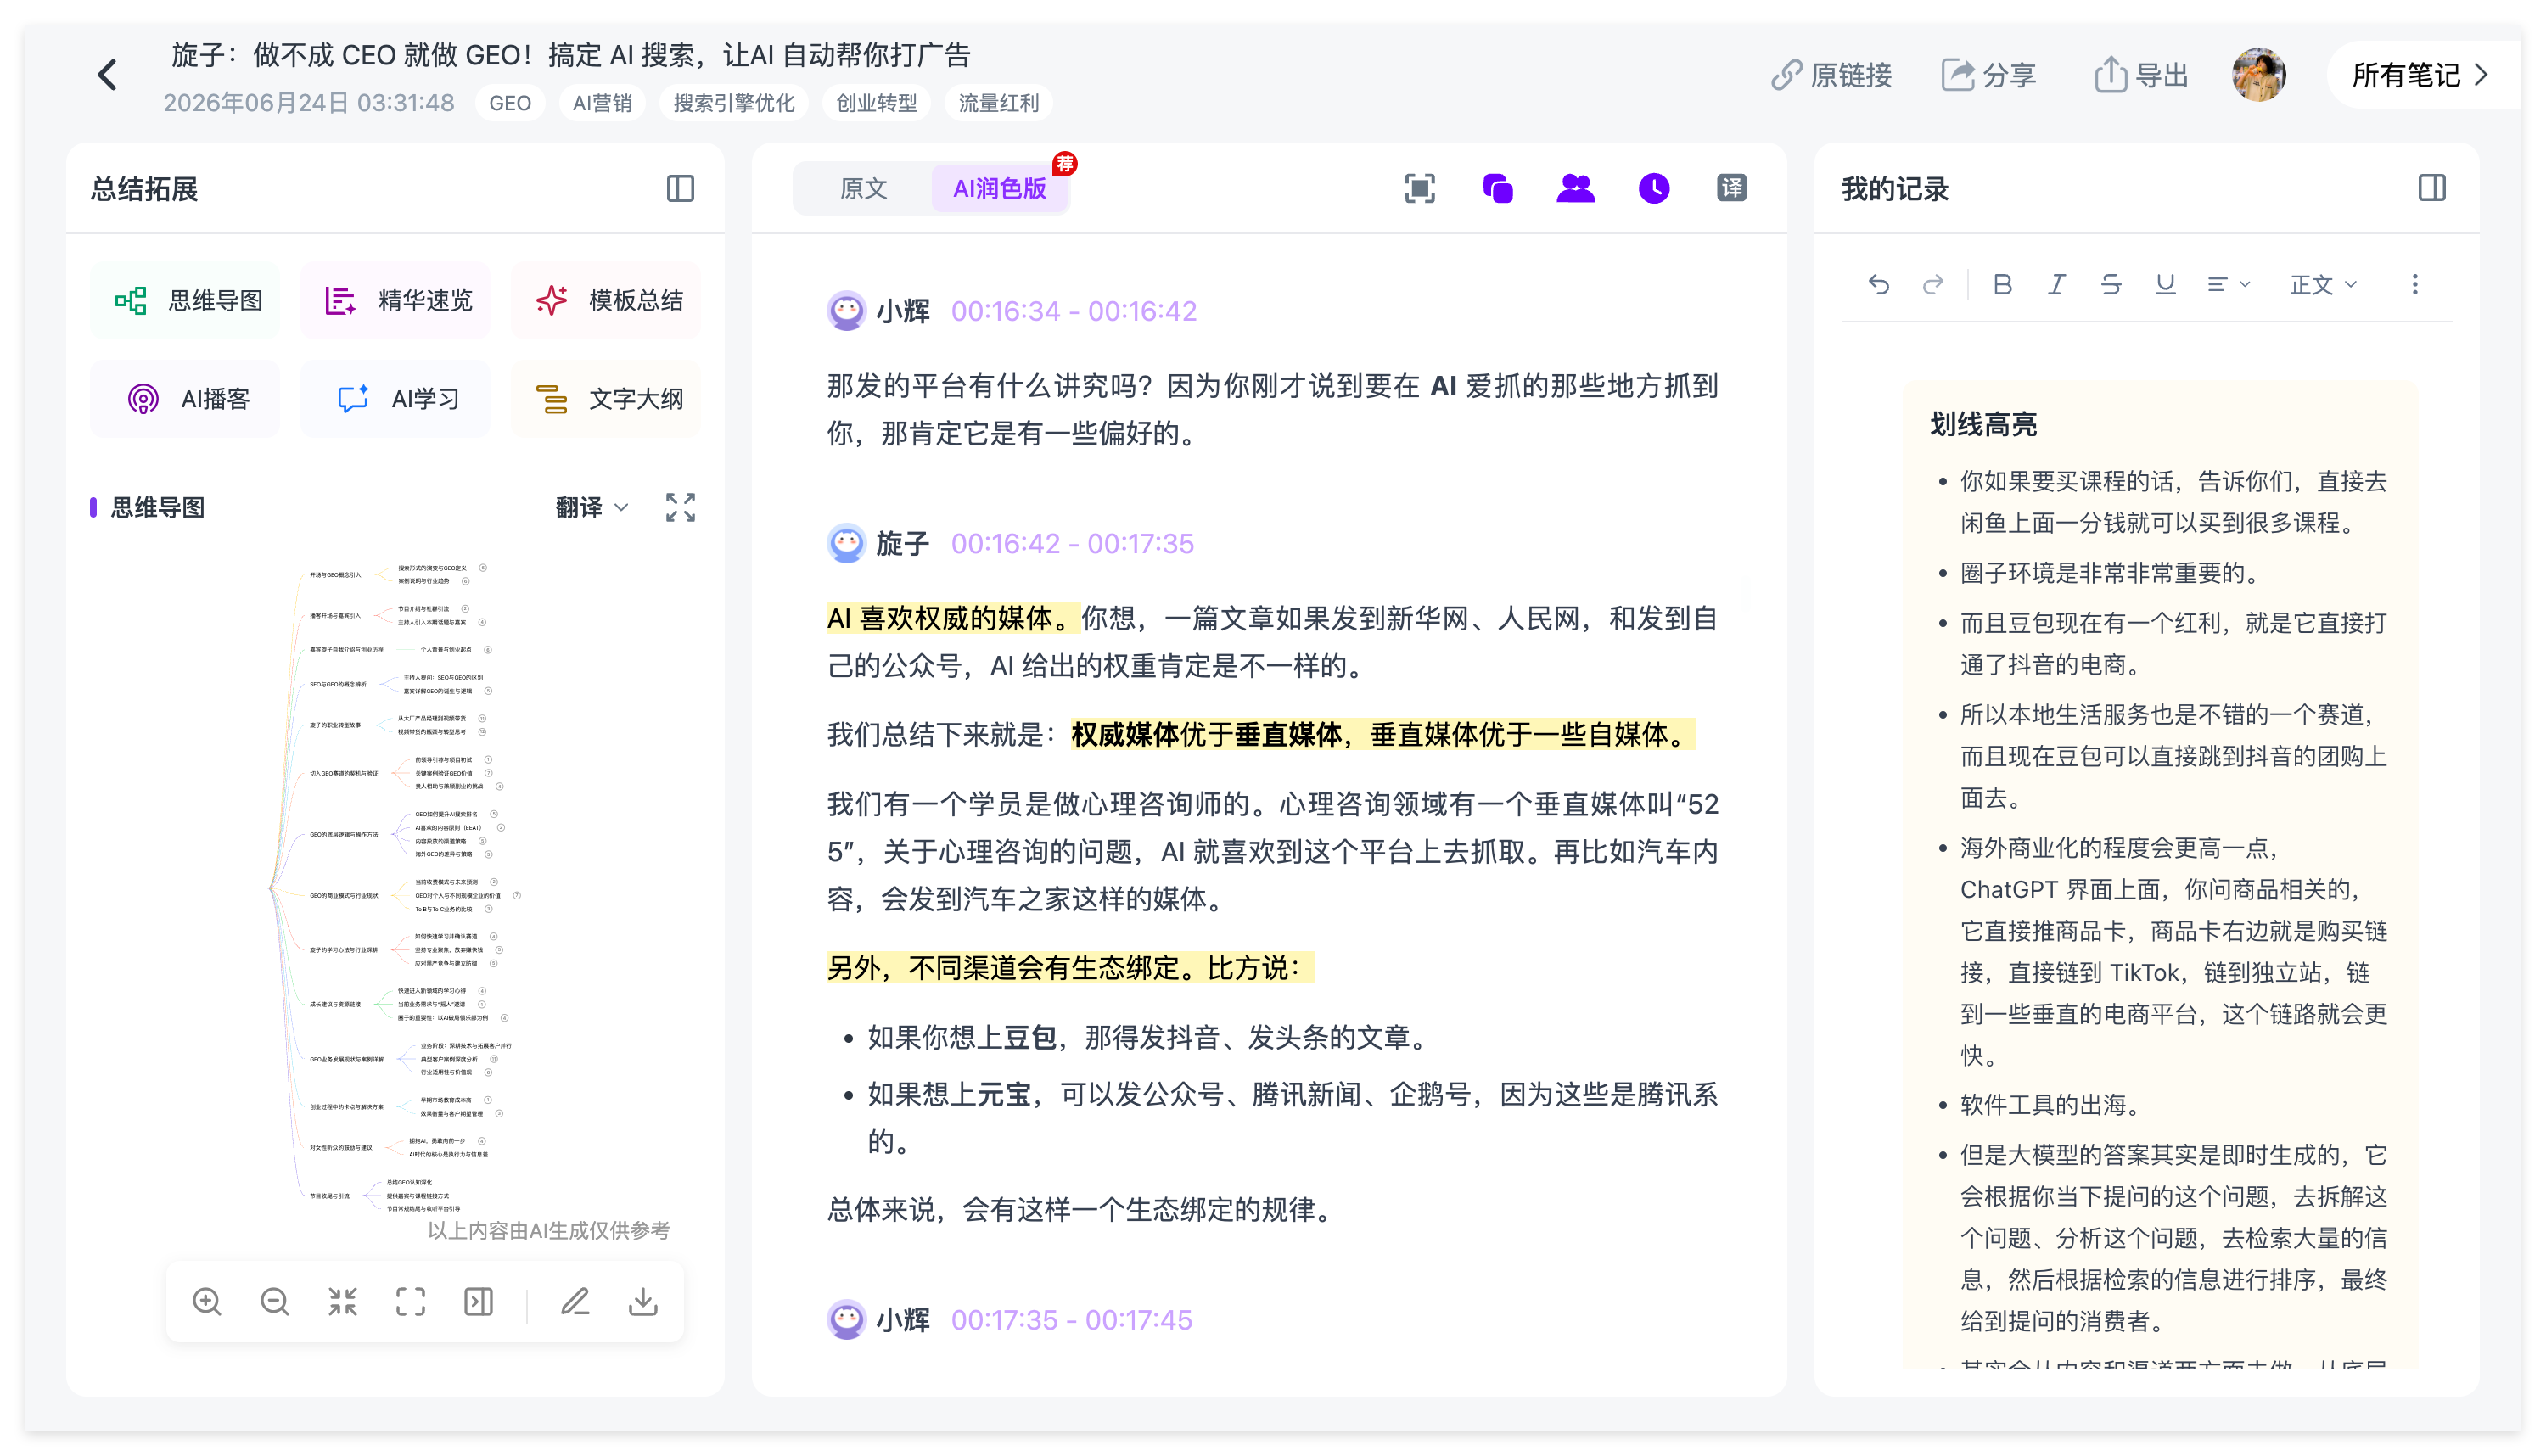Viewport: 2546px width, 1456px height.
Task: Undo in the notes editor
Action: (1879, 285)
